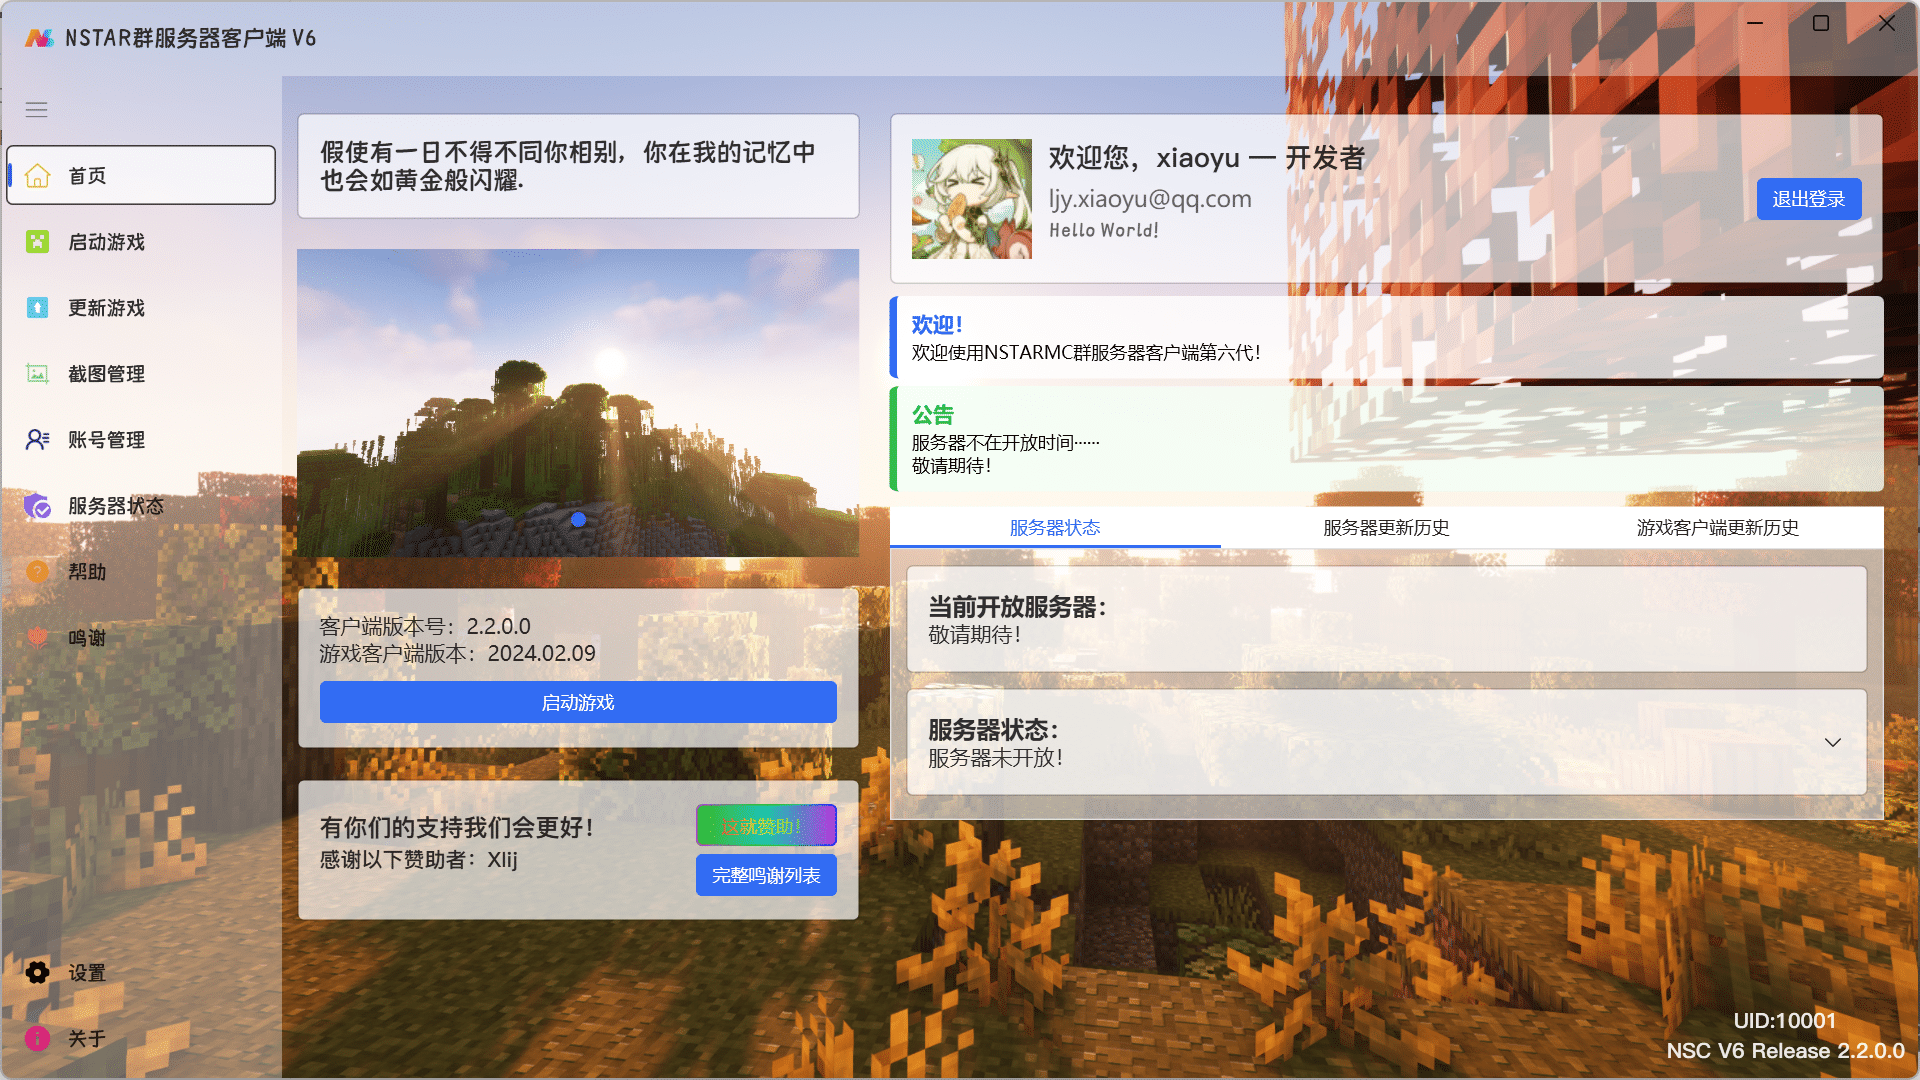
Task: Click the 完整鸣谢列表 button
Action: pyautogui.click(x=766, y=875)
